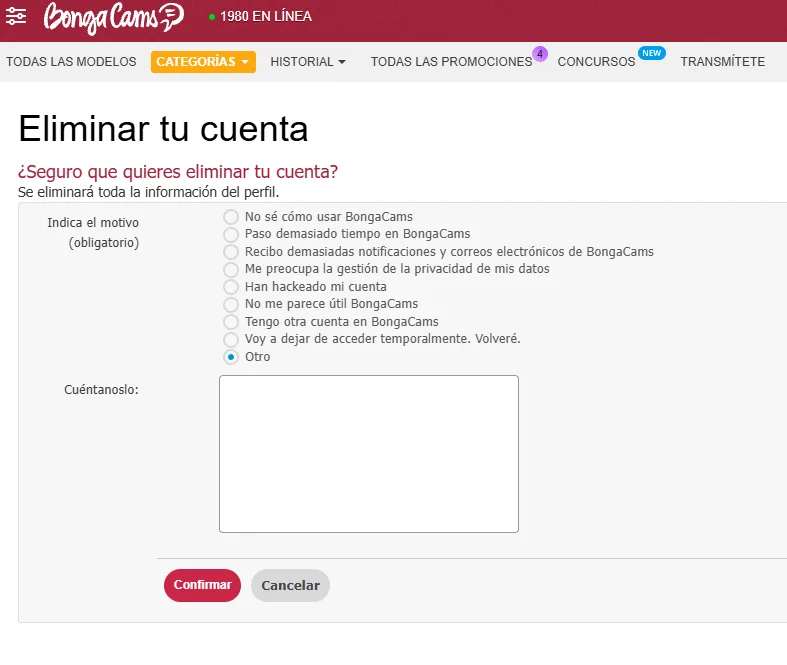Screen dimensions: 787x665
Task: Select "Paso demasiado tiempo en BongaCams" reason
Action: click(x=231, y=234)
